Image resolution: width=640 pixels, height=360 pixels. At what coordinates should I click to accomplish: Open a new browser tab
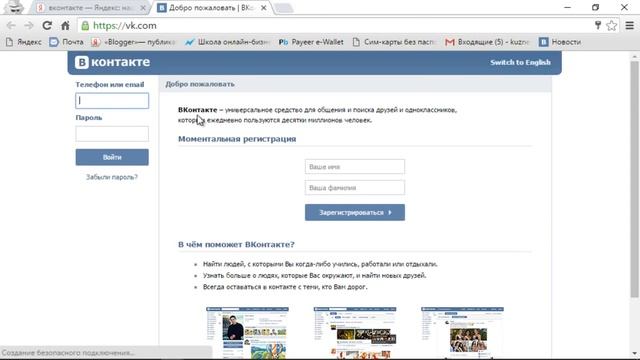click(x=283, y=8)
